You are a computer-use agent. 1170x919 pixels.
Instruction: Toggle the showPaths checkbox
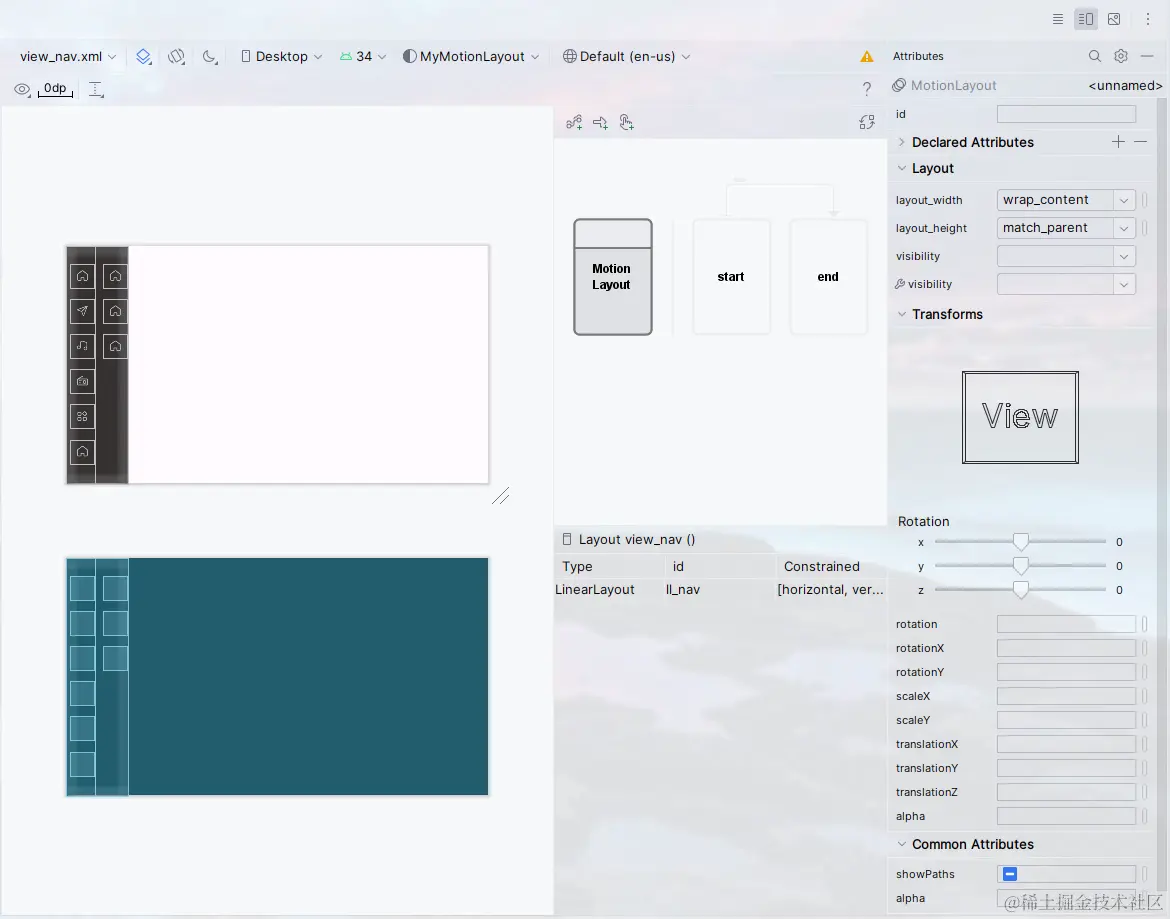coord(1010,874)
